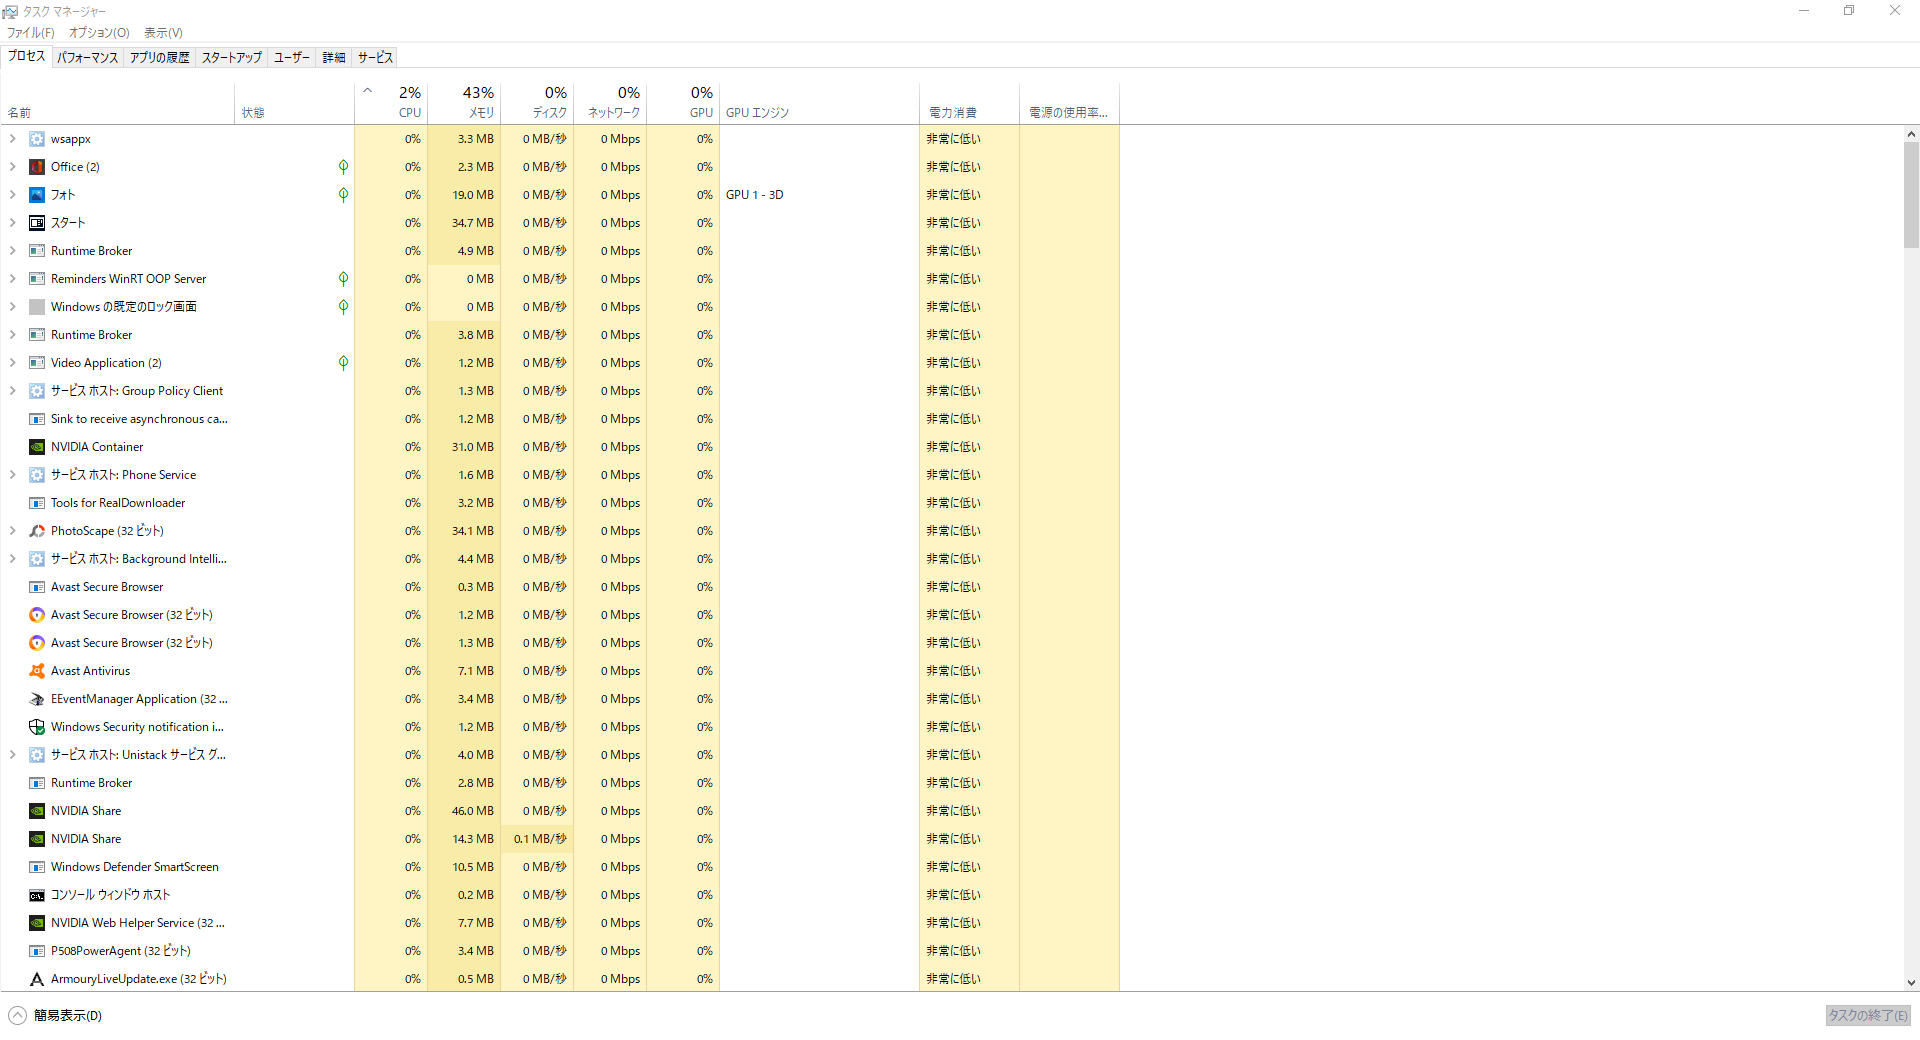Expand the スタート process group

click(12, 223)
